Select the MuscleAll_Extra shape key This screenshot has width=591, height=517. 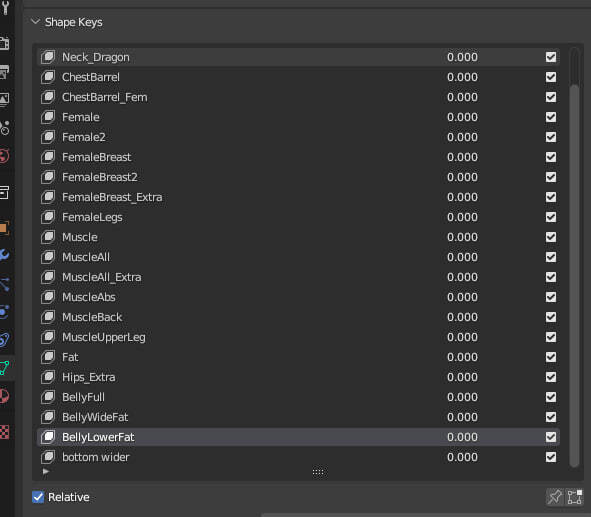(298, 277)
